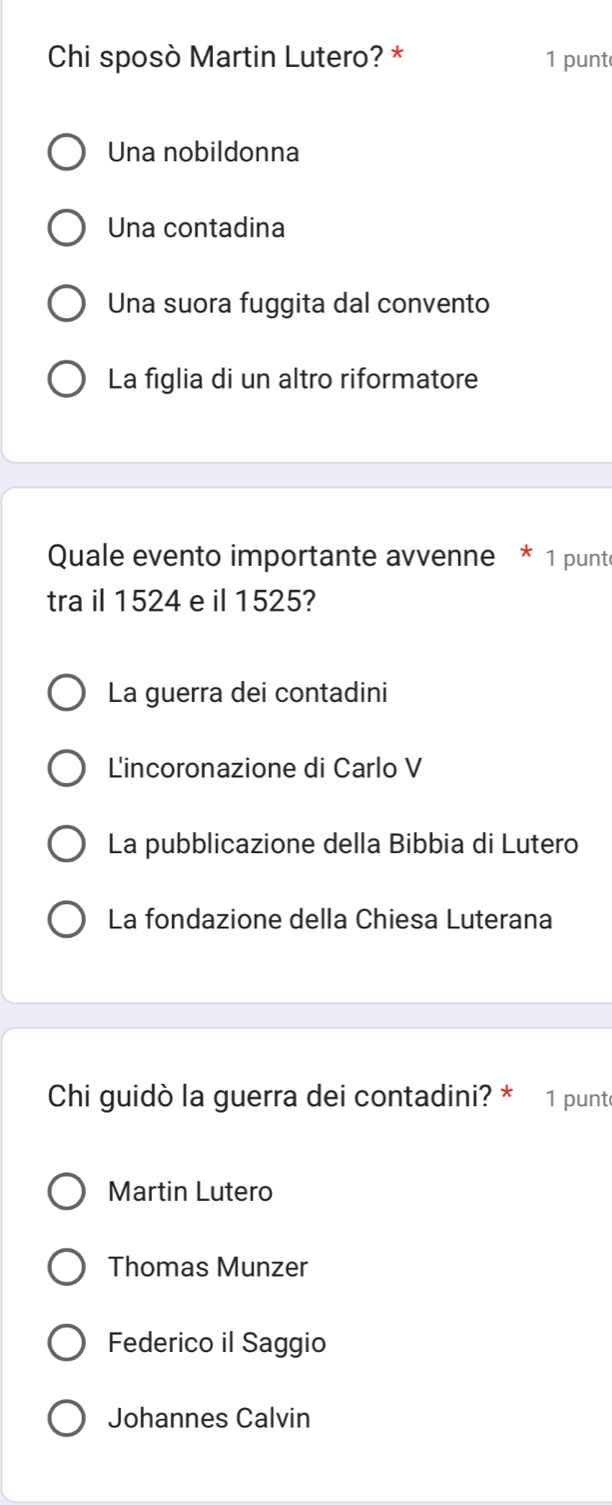
Task: Pick the 'Federico il Saggio' option
Action: click(67, 1343)
